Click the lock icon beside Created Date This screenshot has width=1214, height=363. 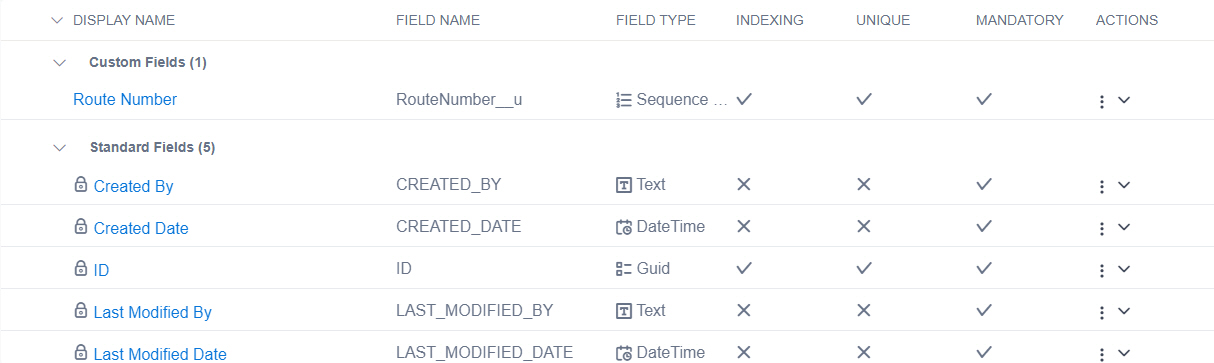pyautogui.click(x=81, y=227)
